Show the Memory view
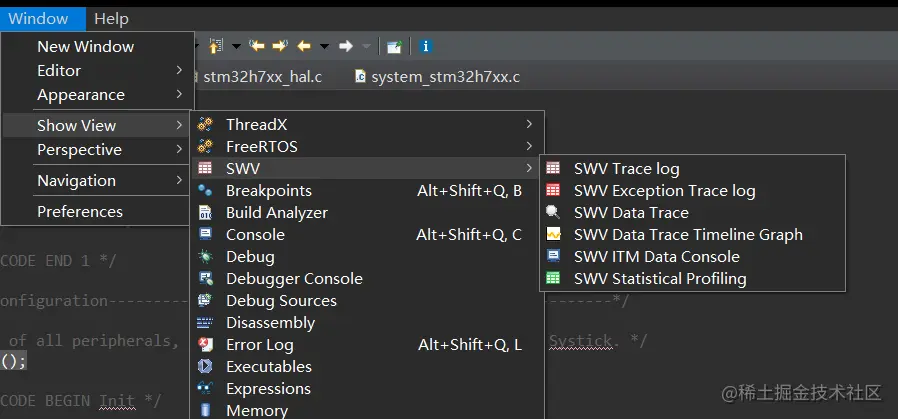This screenshot has width=898, height=419. (x=367, y=410)
